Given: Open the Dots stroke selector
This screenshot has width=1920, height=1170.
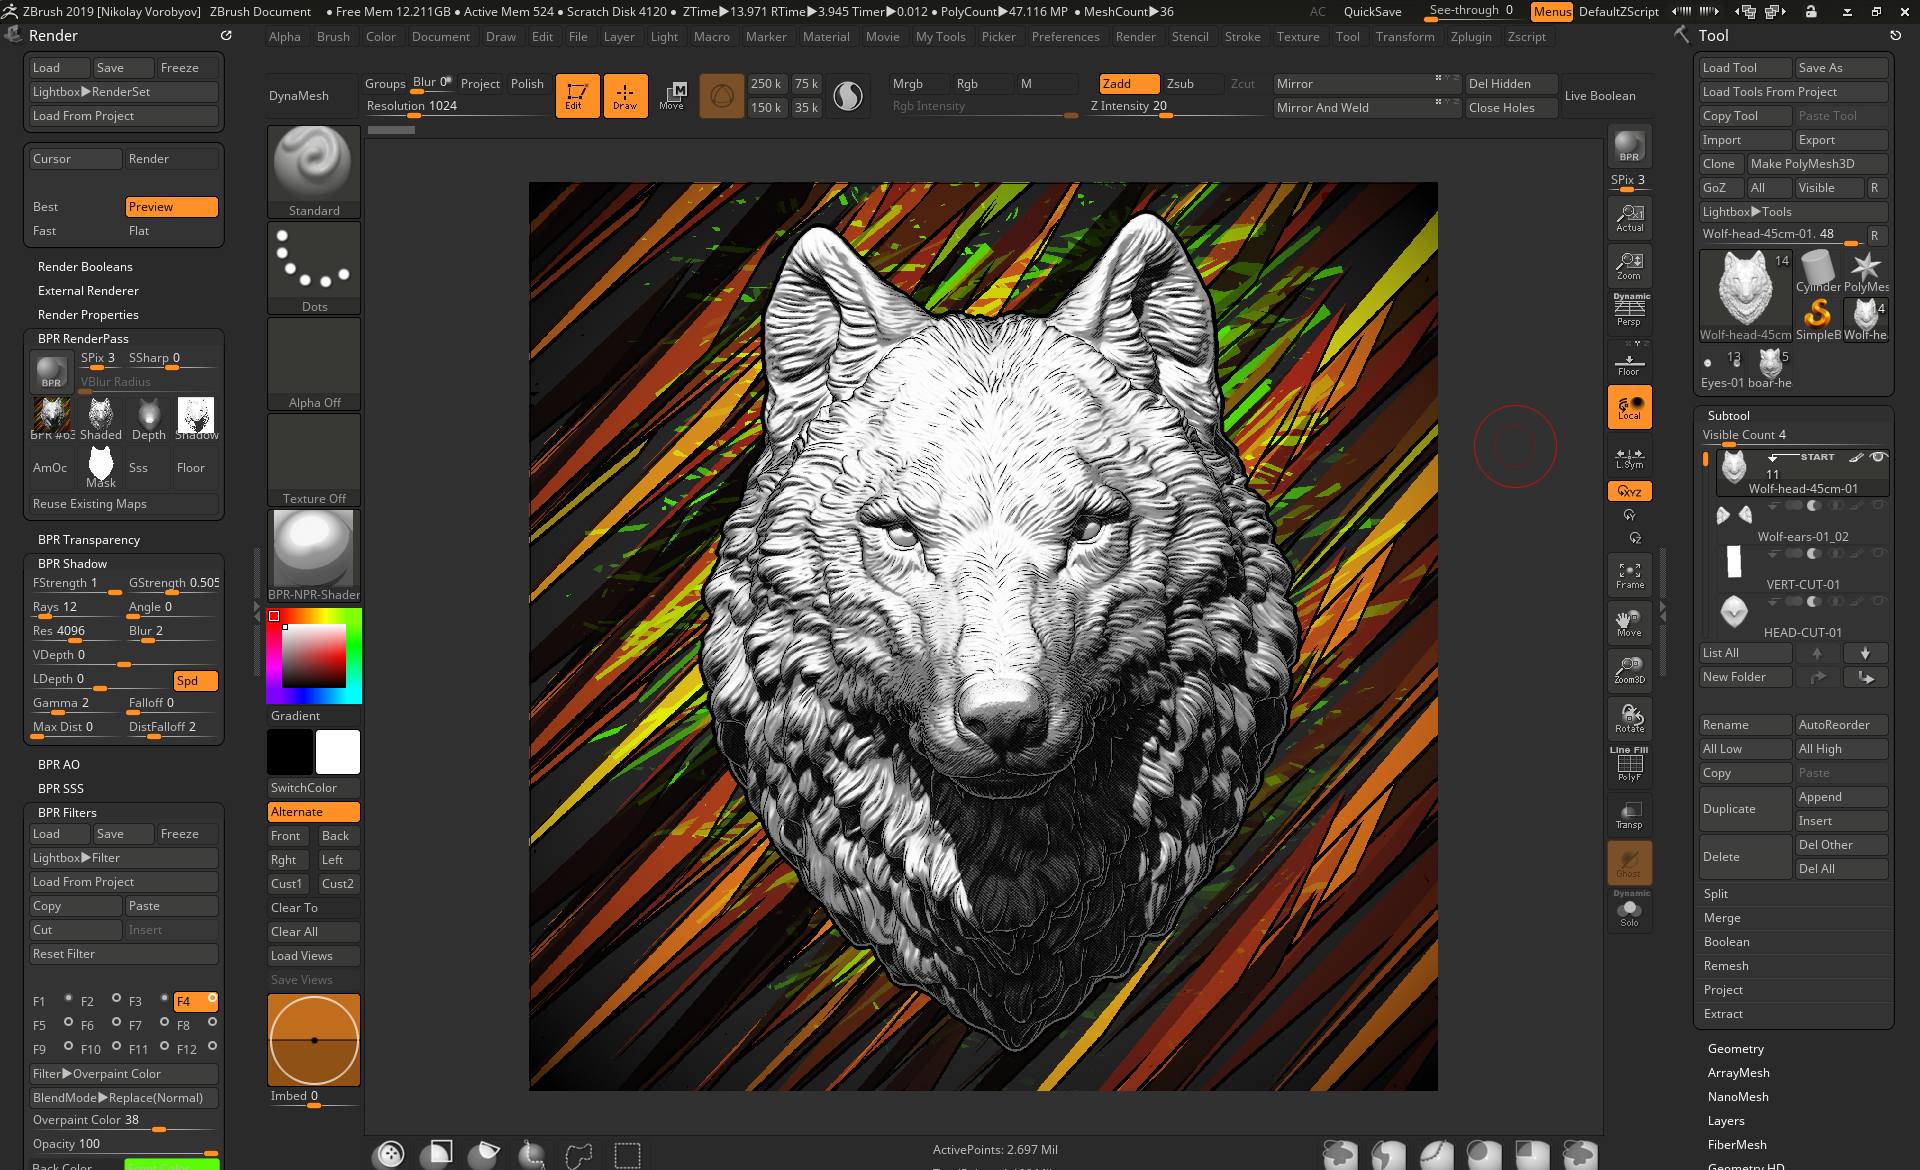Looking at the screenshot, I should (x=314, y=267).
